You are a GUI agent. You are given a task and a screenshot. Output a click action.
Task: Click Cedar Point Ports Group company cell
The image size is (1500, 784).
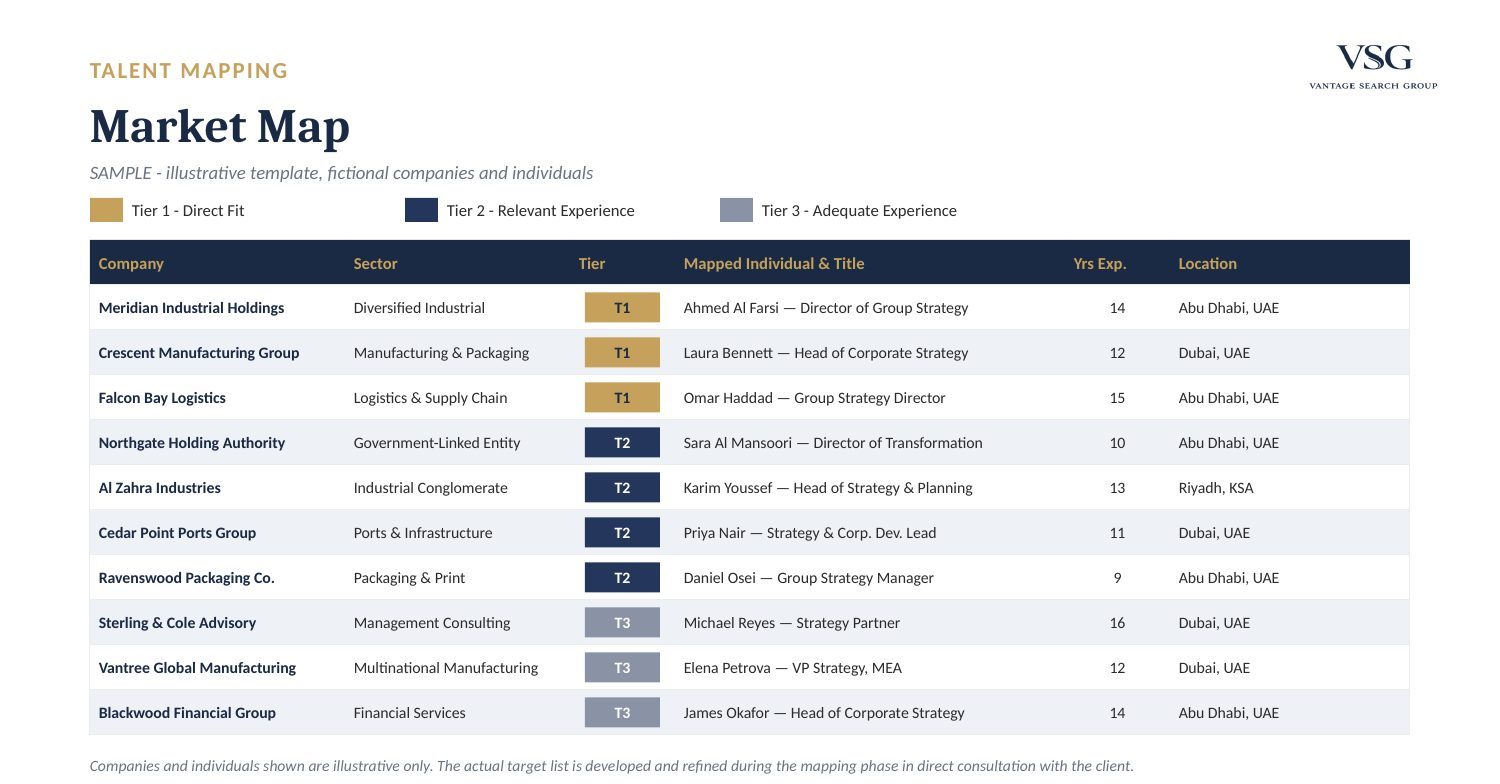tap(177, 533)
